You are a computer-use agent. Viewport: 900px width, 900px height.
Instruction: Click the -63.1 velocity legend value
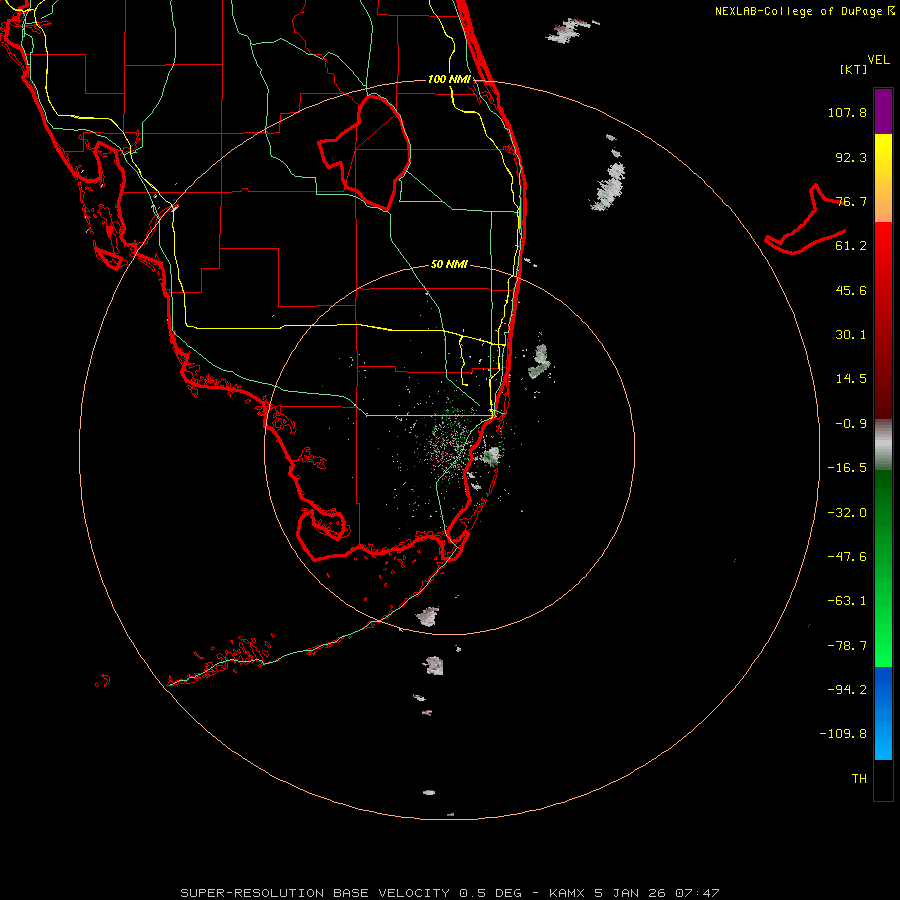(x=847, y=601)
